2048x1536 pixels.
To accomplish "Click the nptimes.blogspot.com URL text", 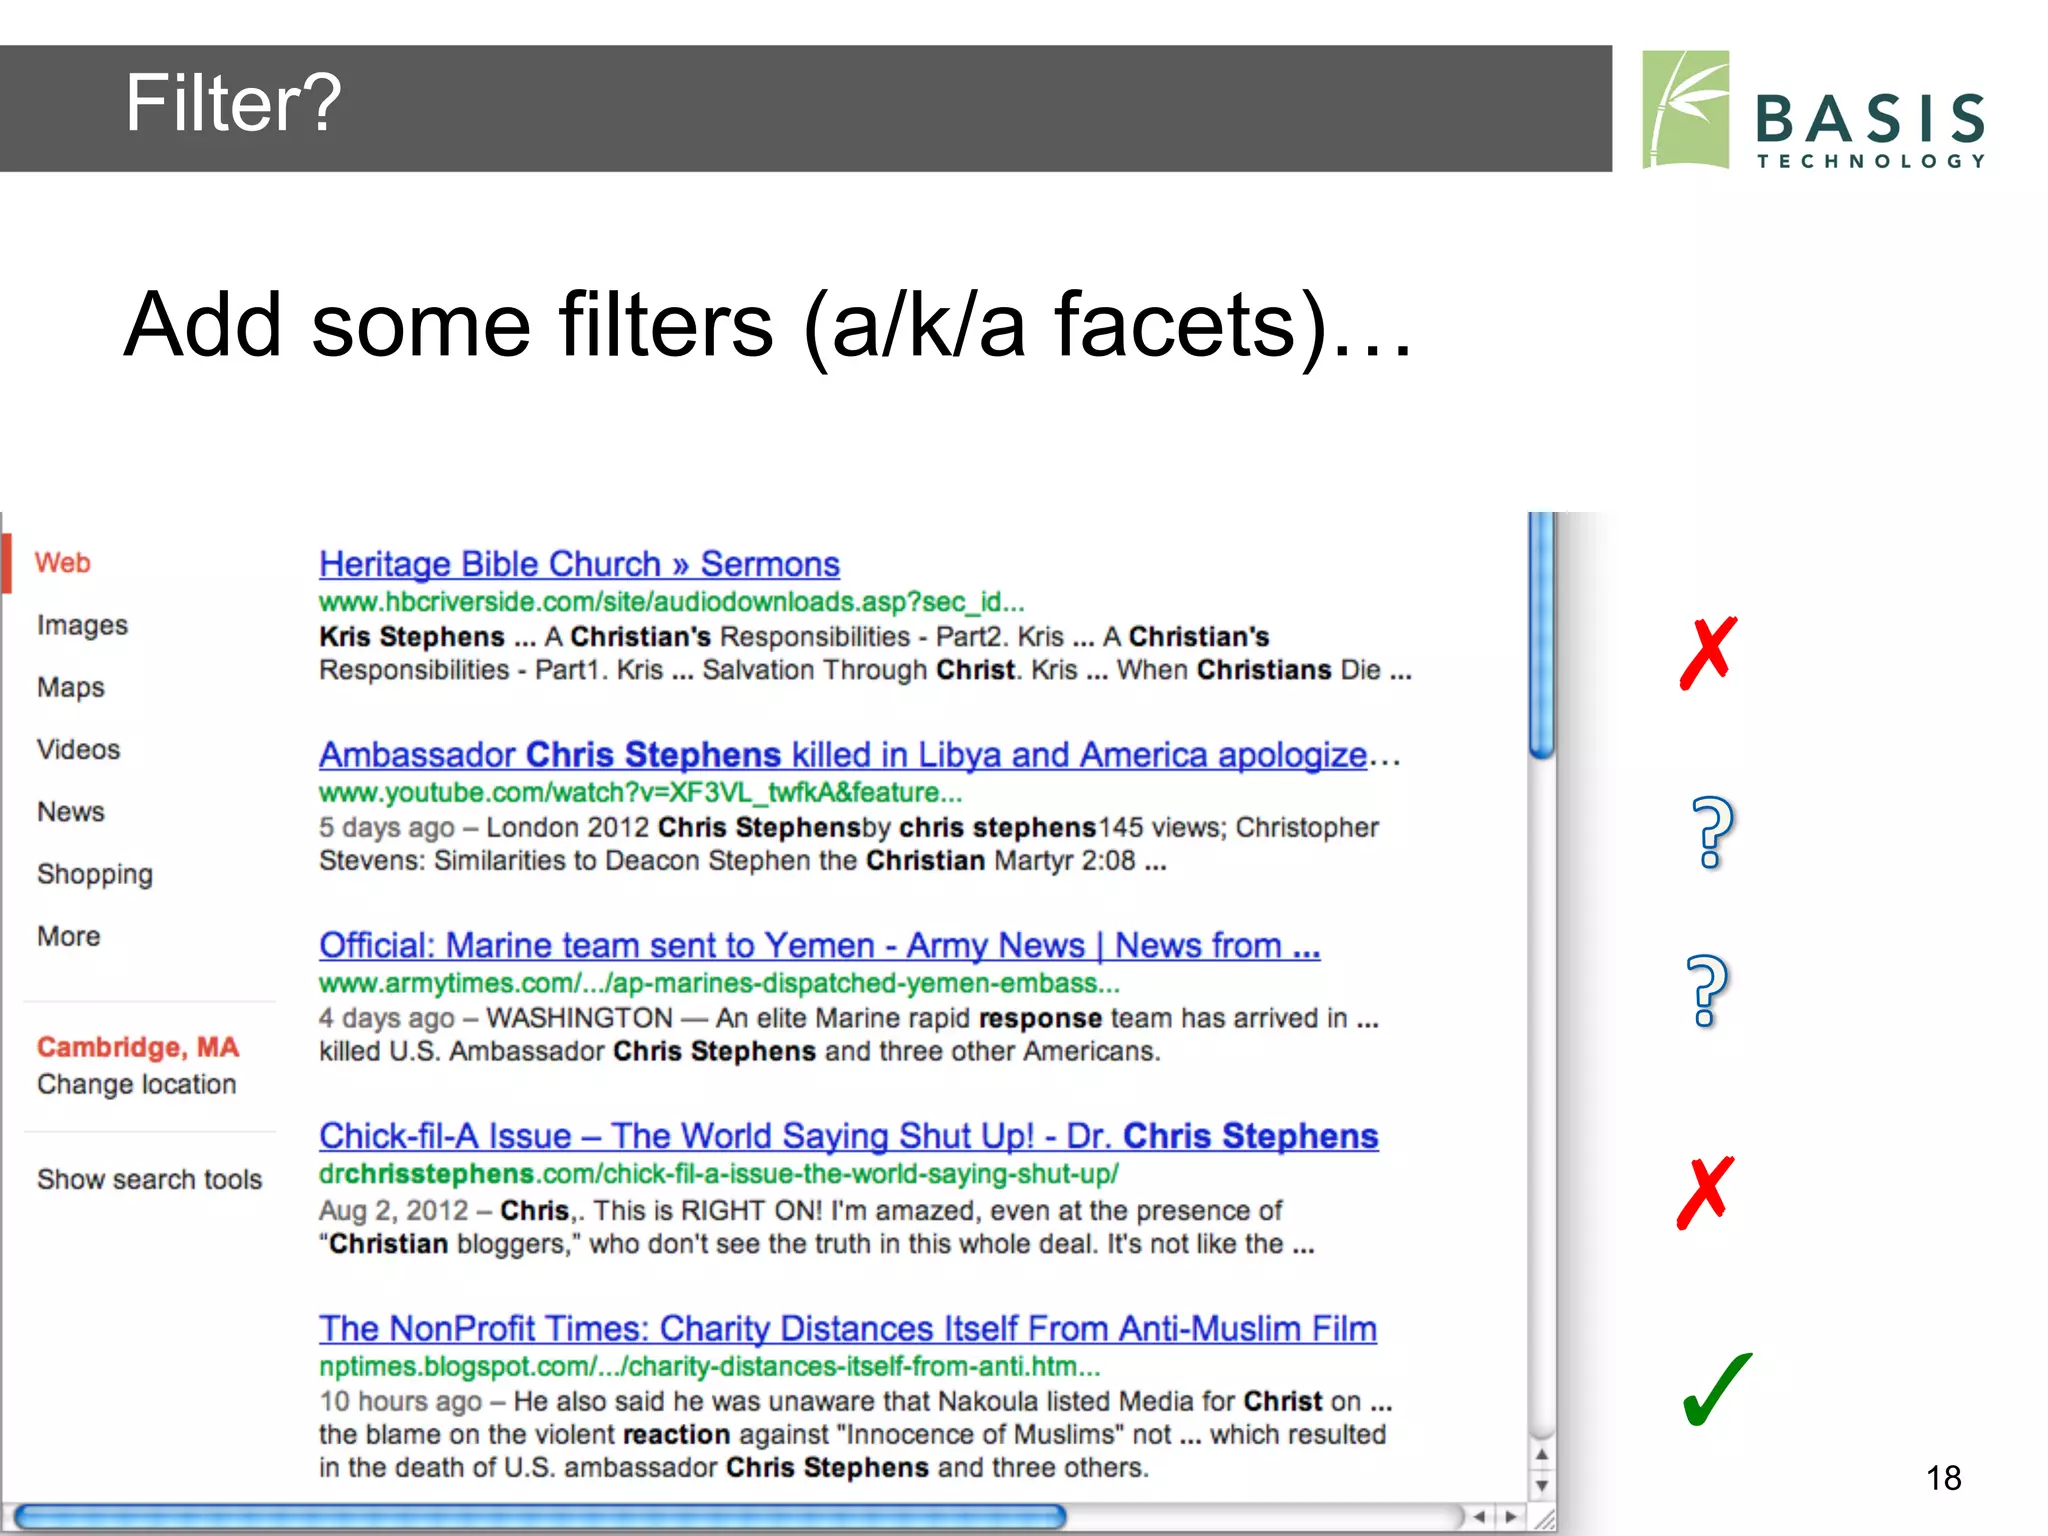I will 709,1366.
